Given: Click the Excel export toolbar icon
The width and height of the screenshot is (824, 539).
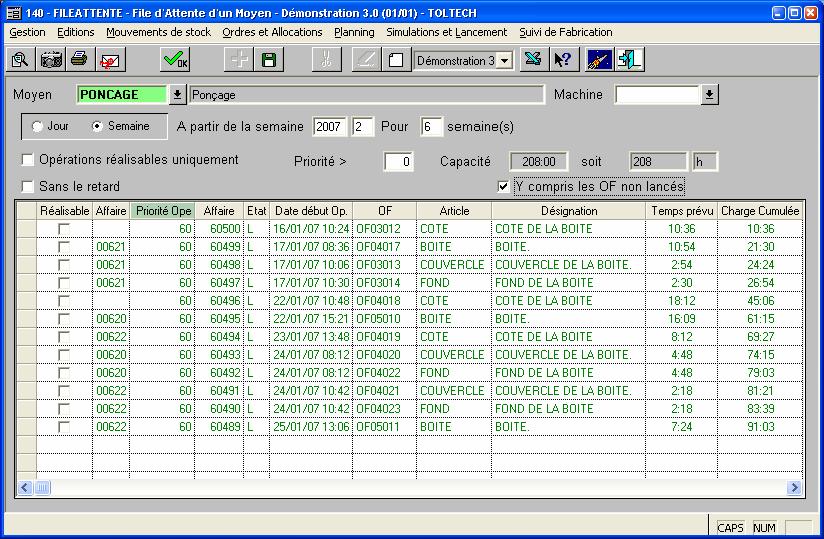Looking at the screenshot, I should coord(533,59).
